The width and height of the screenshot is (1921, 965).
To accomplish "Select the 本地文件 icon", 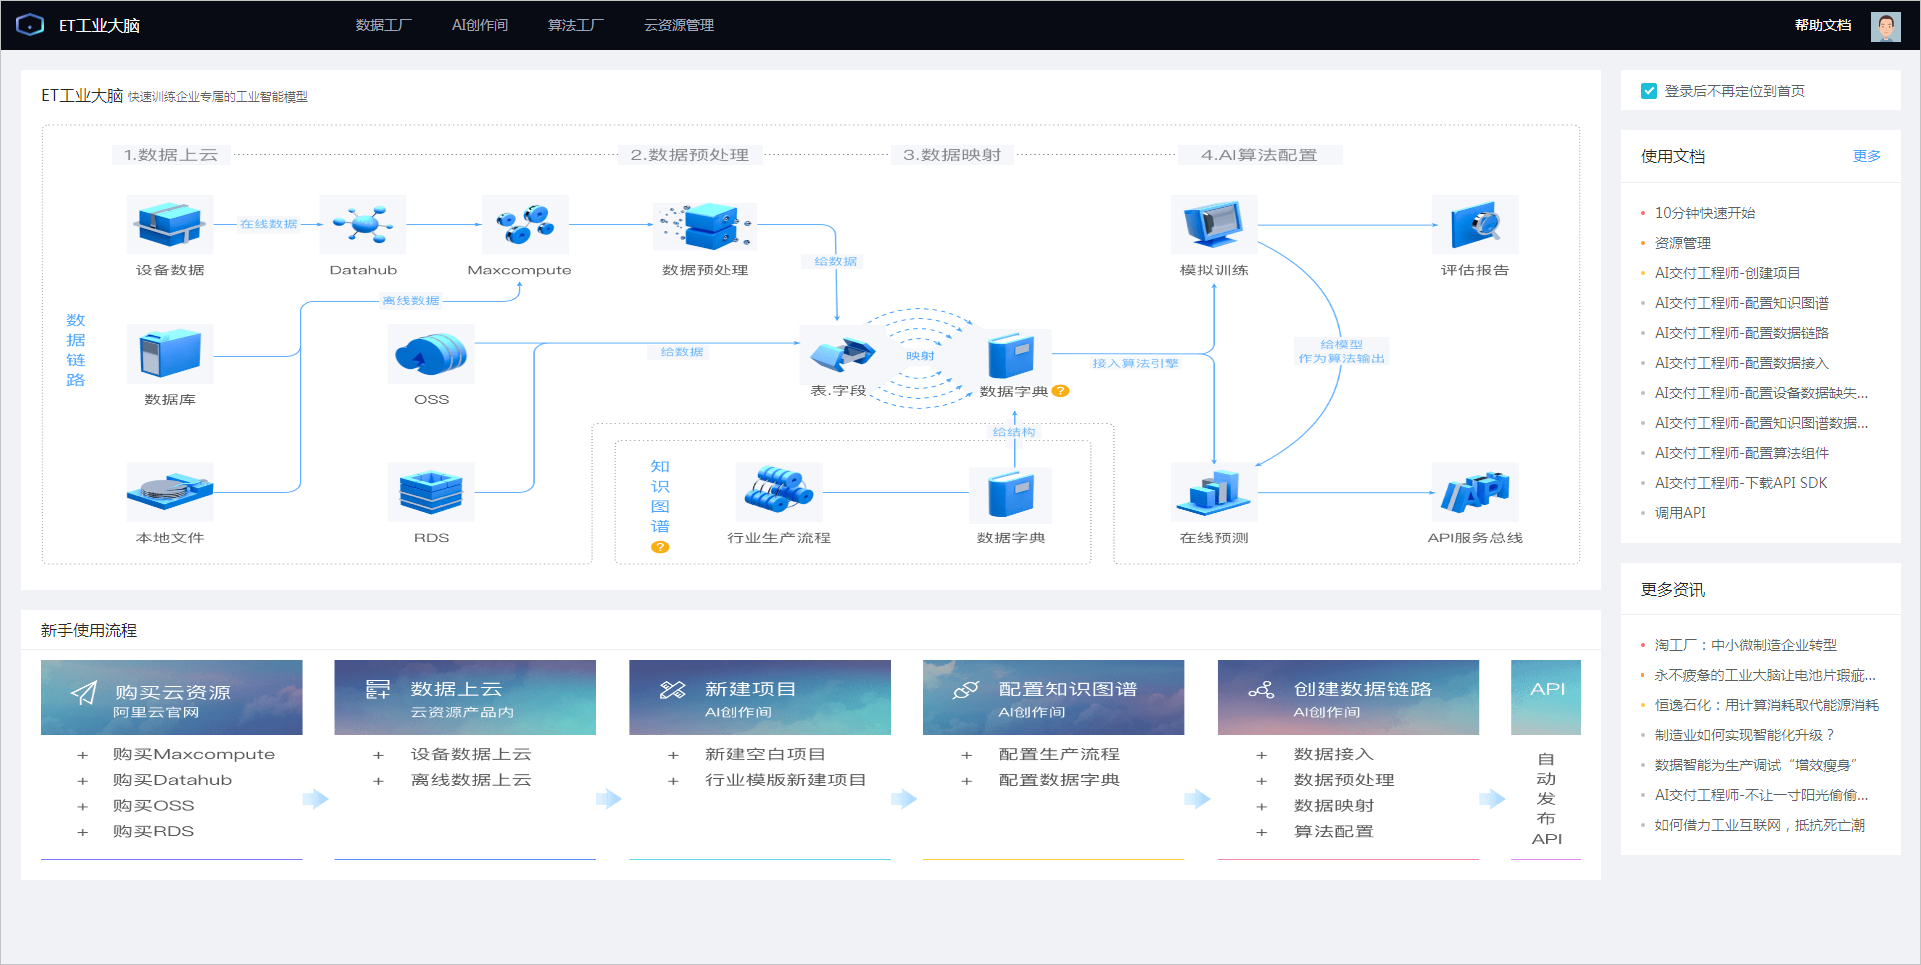I will [x=170, y=491].
